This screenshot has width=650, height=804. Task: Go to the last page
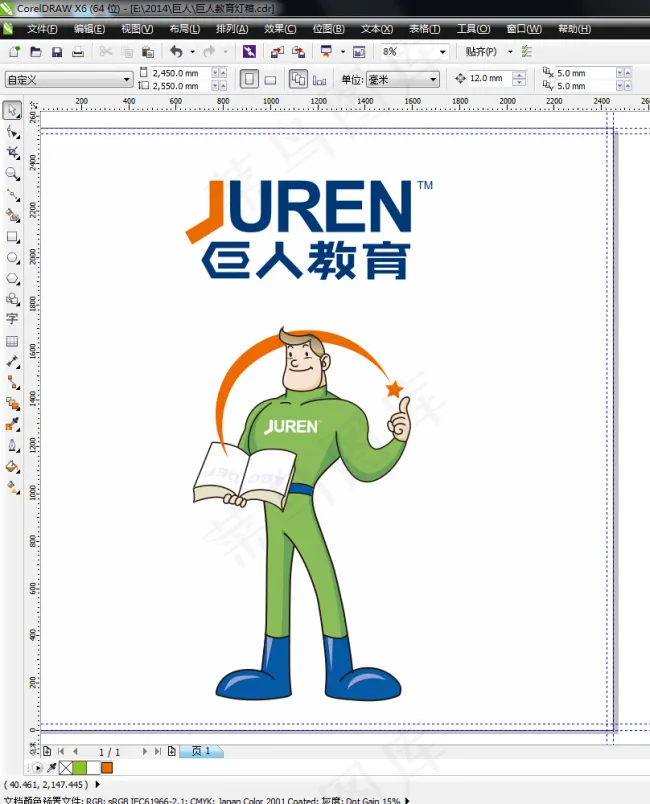click(x=158, y=751)
